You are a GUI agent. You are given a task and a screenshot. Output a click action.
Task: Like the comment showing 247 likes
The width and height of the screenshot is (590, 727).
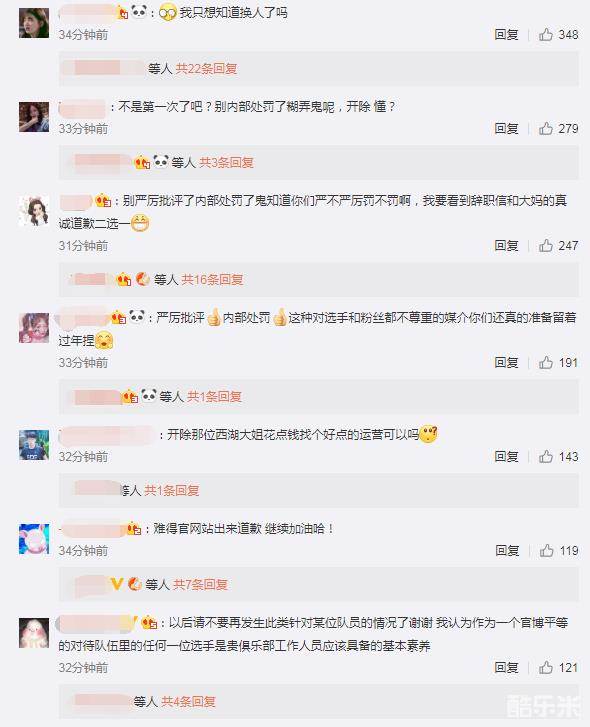546,245
